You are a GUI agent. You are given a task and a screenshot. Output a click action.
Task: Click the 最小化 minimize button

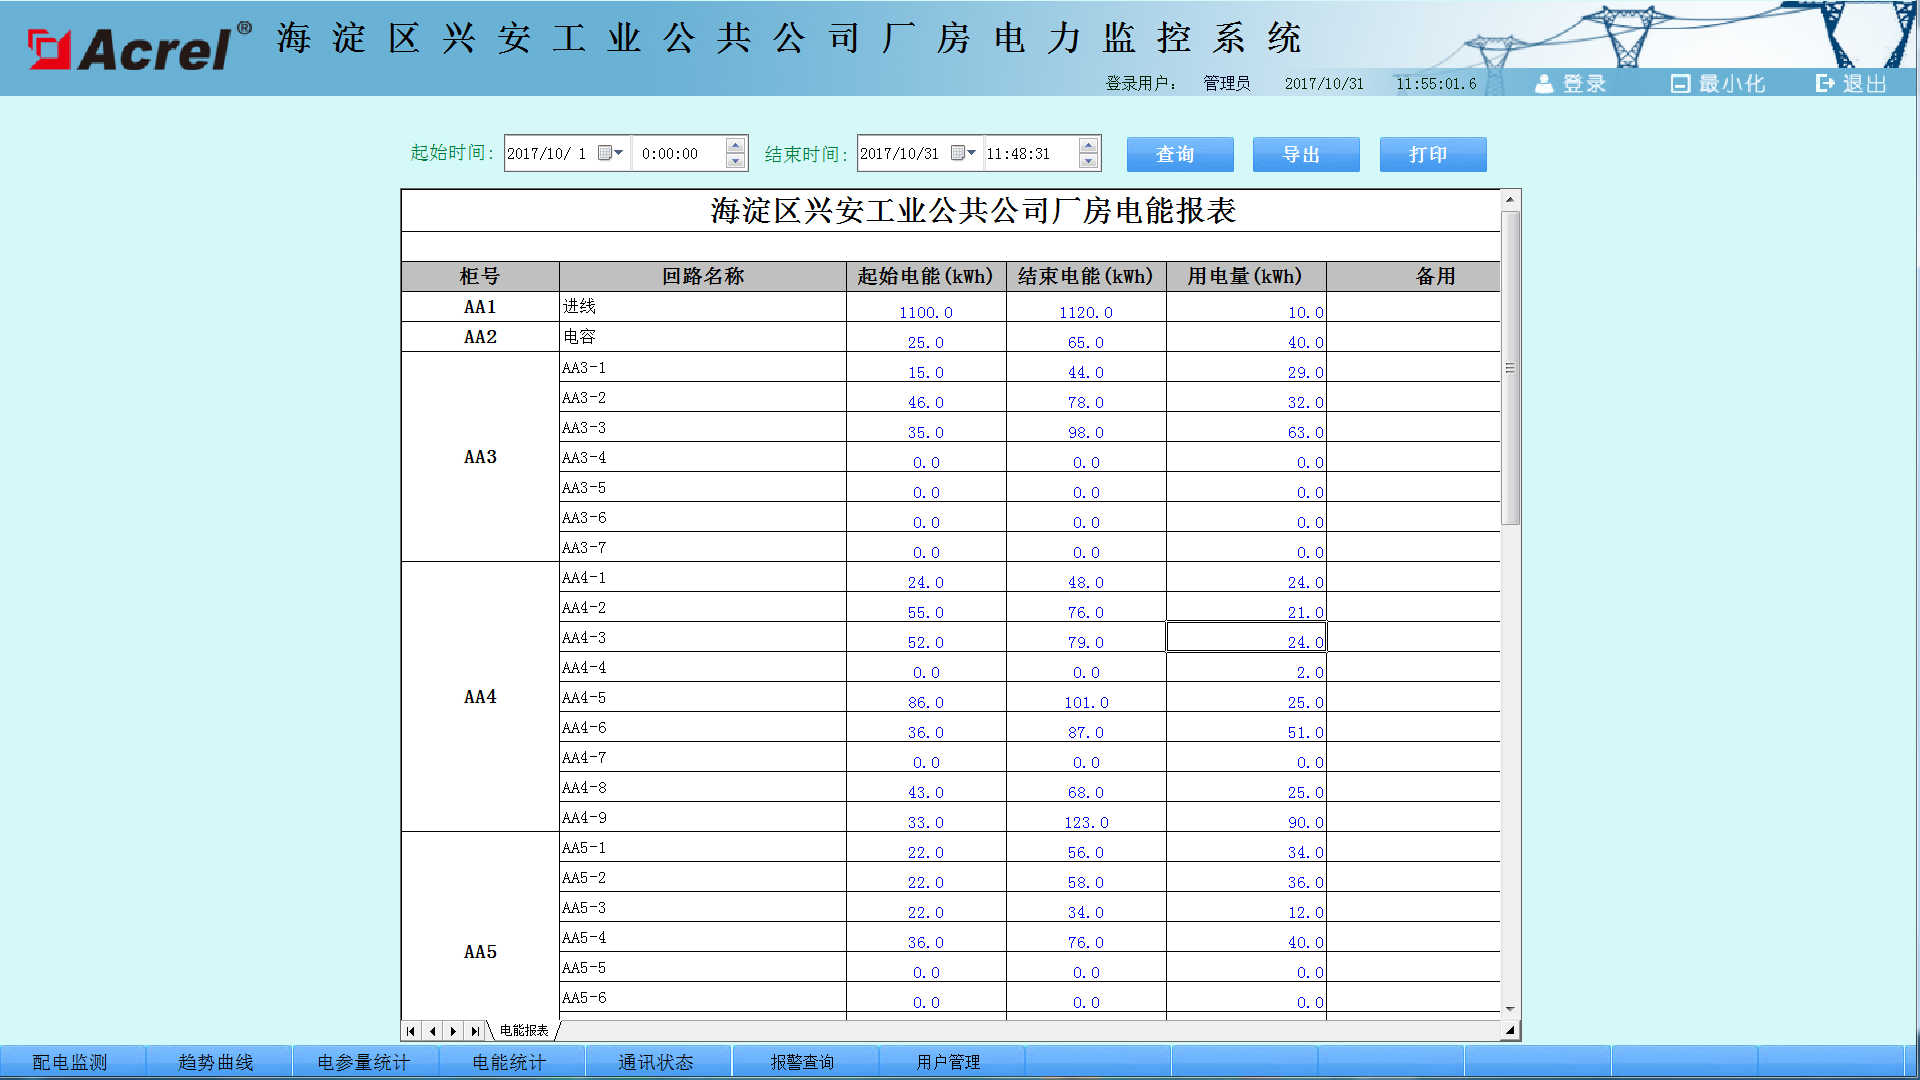1718,84
